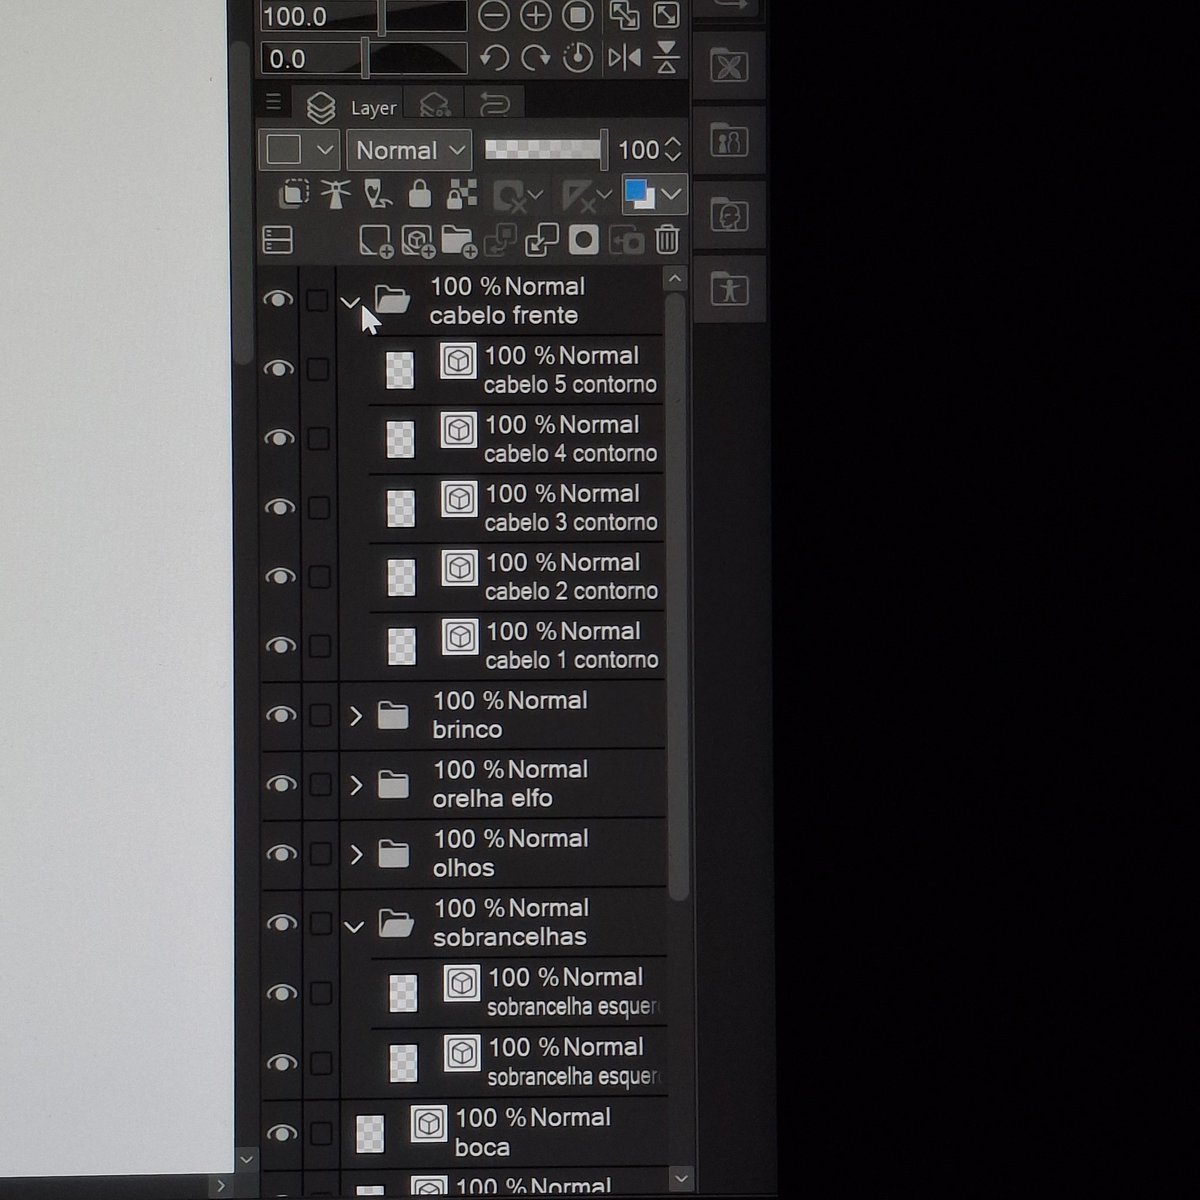Expand the brinco folder
Image resolution: width=1200 pixels, height=1200 pixels.
(x=355, y=715)
